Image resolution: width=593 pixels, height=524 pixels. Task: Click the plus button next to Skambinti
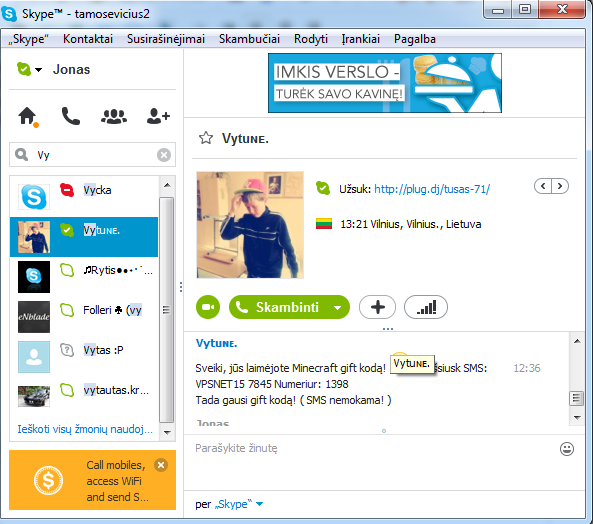pyautogui.click(x=377, y=307)
